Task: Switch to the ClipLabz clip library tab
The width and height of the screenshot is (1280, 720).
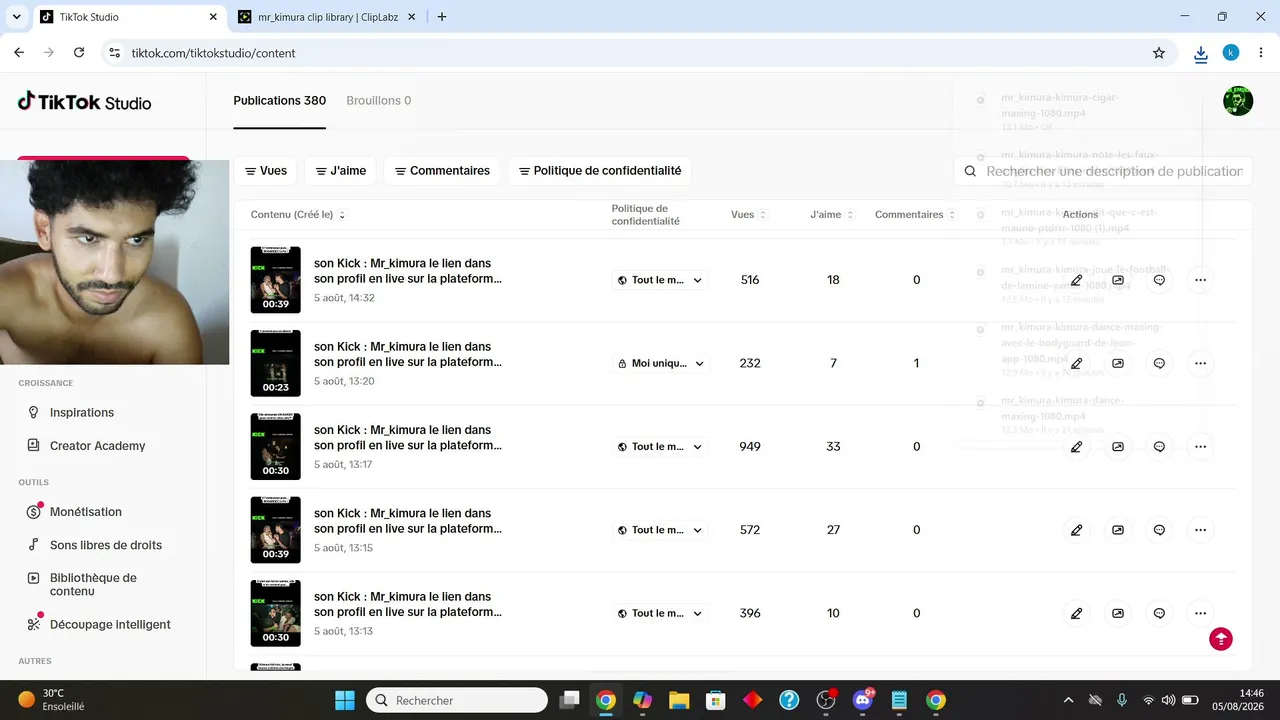Action: (327, 17)
